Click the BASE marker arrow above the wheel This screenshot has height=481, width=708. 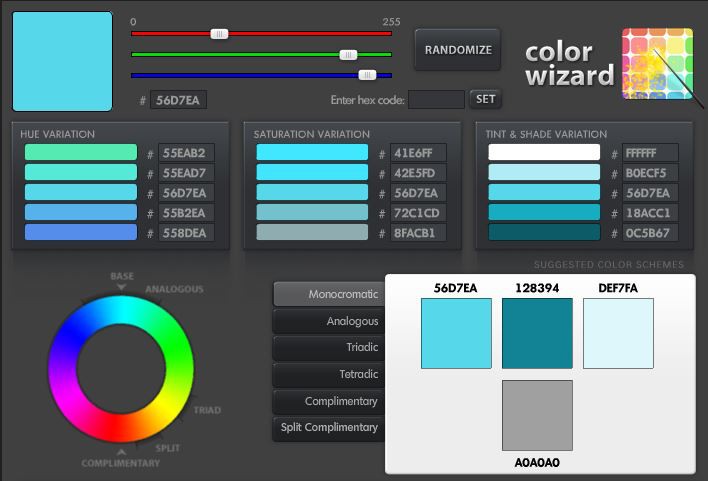pos(121,287)
